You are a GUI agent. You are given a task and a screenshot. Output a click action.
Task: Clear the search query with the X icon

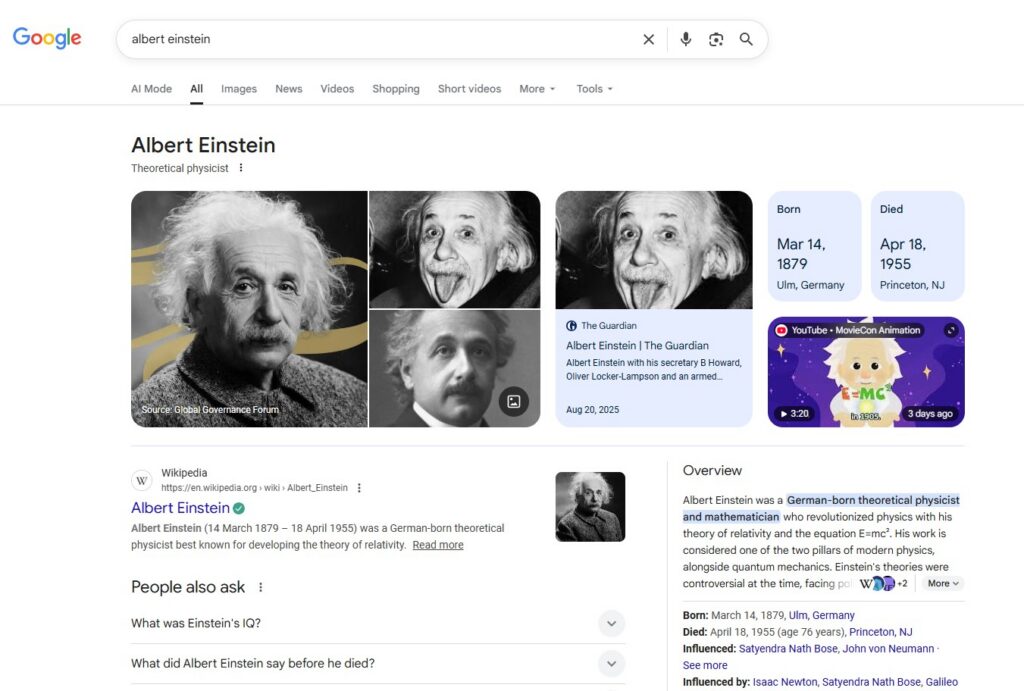coord(648,39)
